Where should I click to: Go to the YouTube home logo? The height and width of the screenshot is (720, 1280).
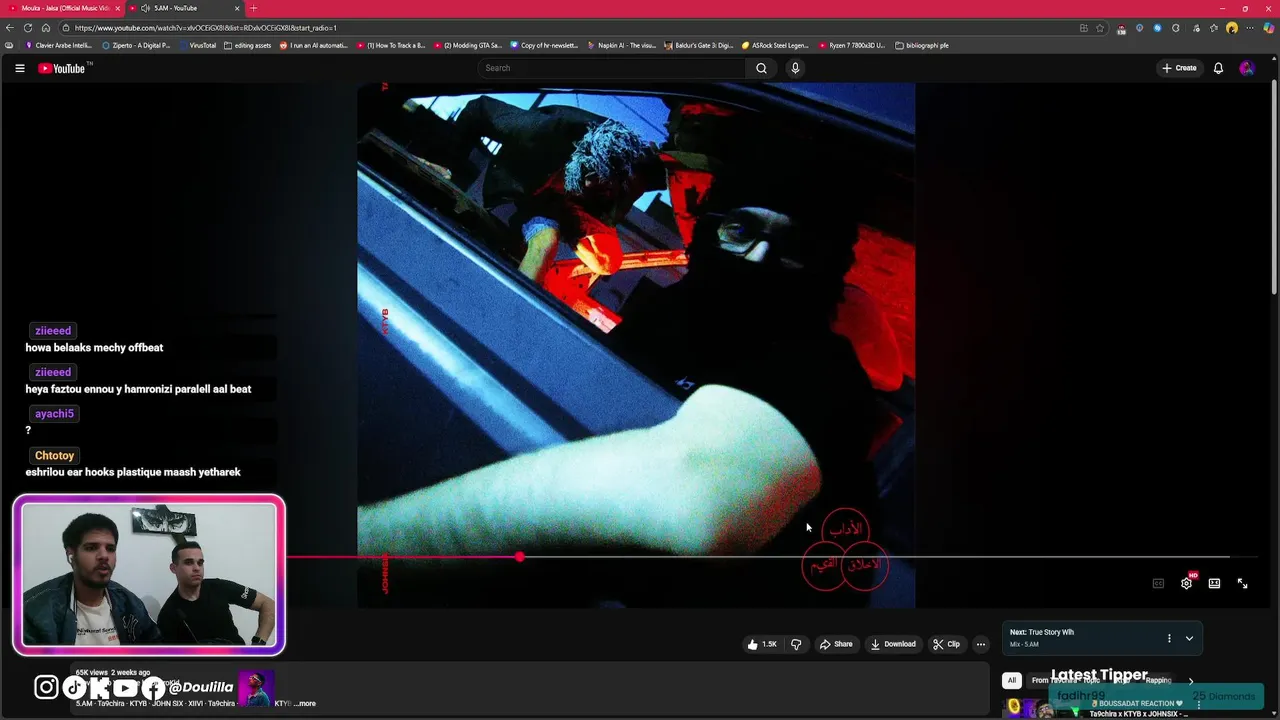pyautogui.click(x=62, y=68)
